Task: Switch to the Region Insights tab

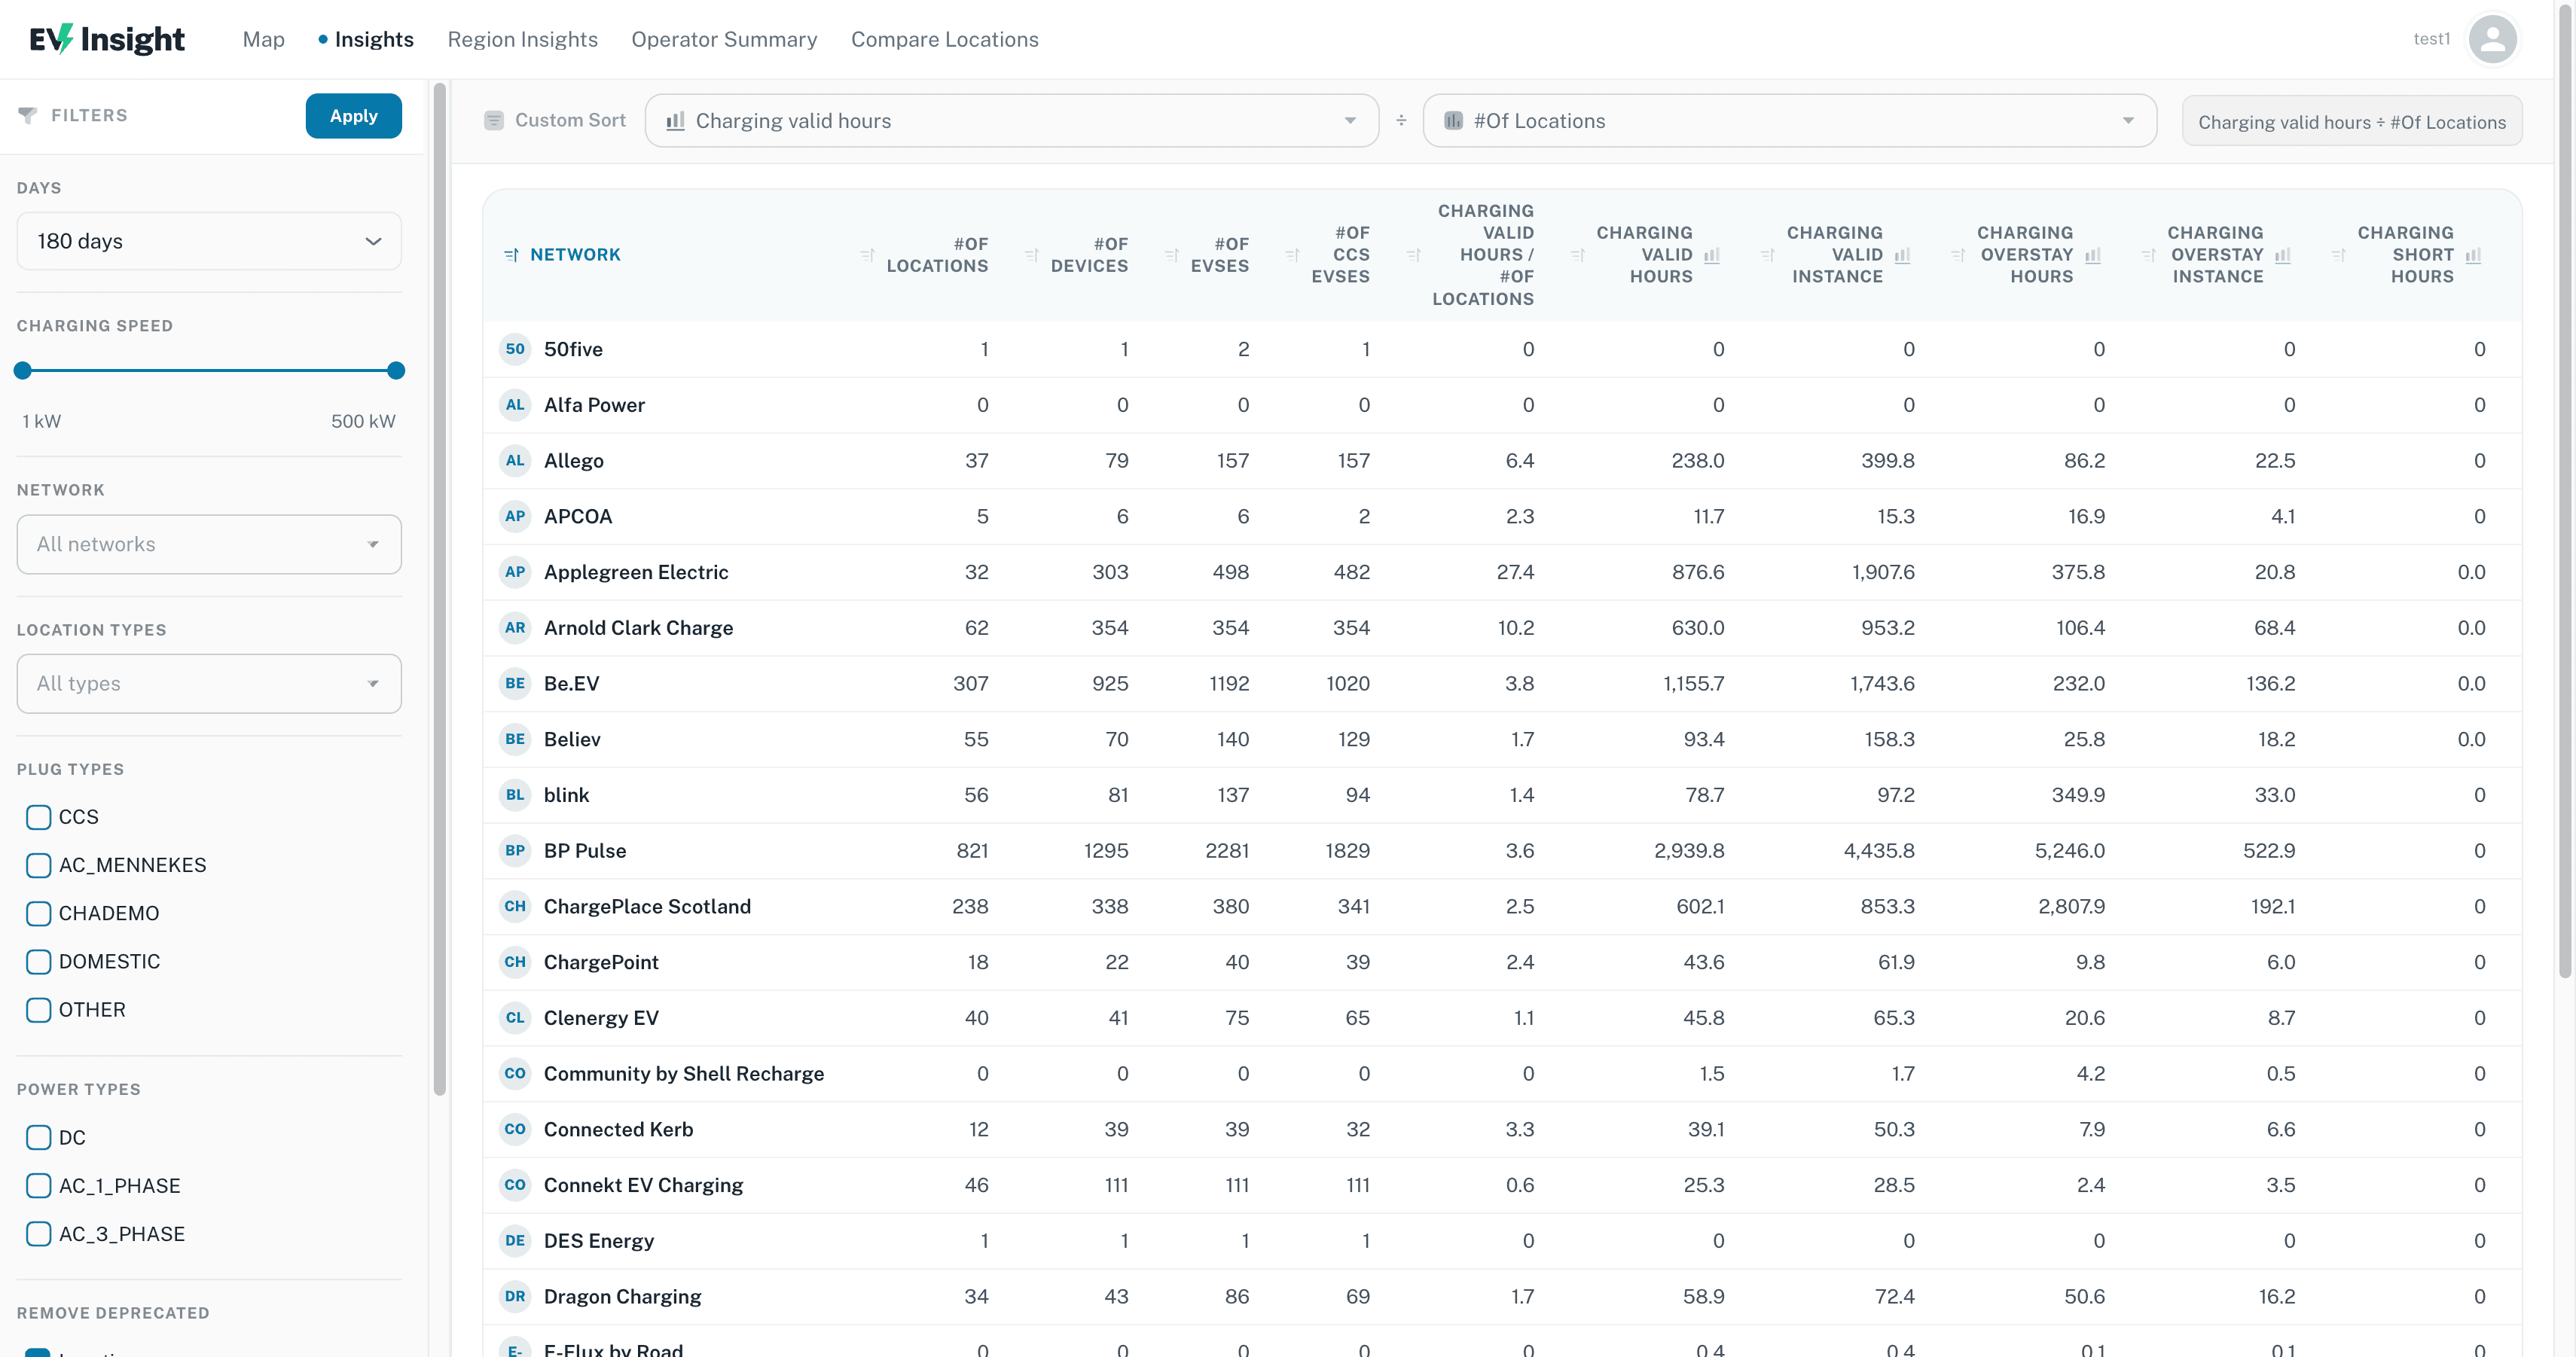Action: (x=522, y=39)
